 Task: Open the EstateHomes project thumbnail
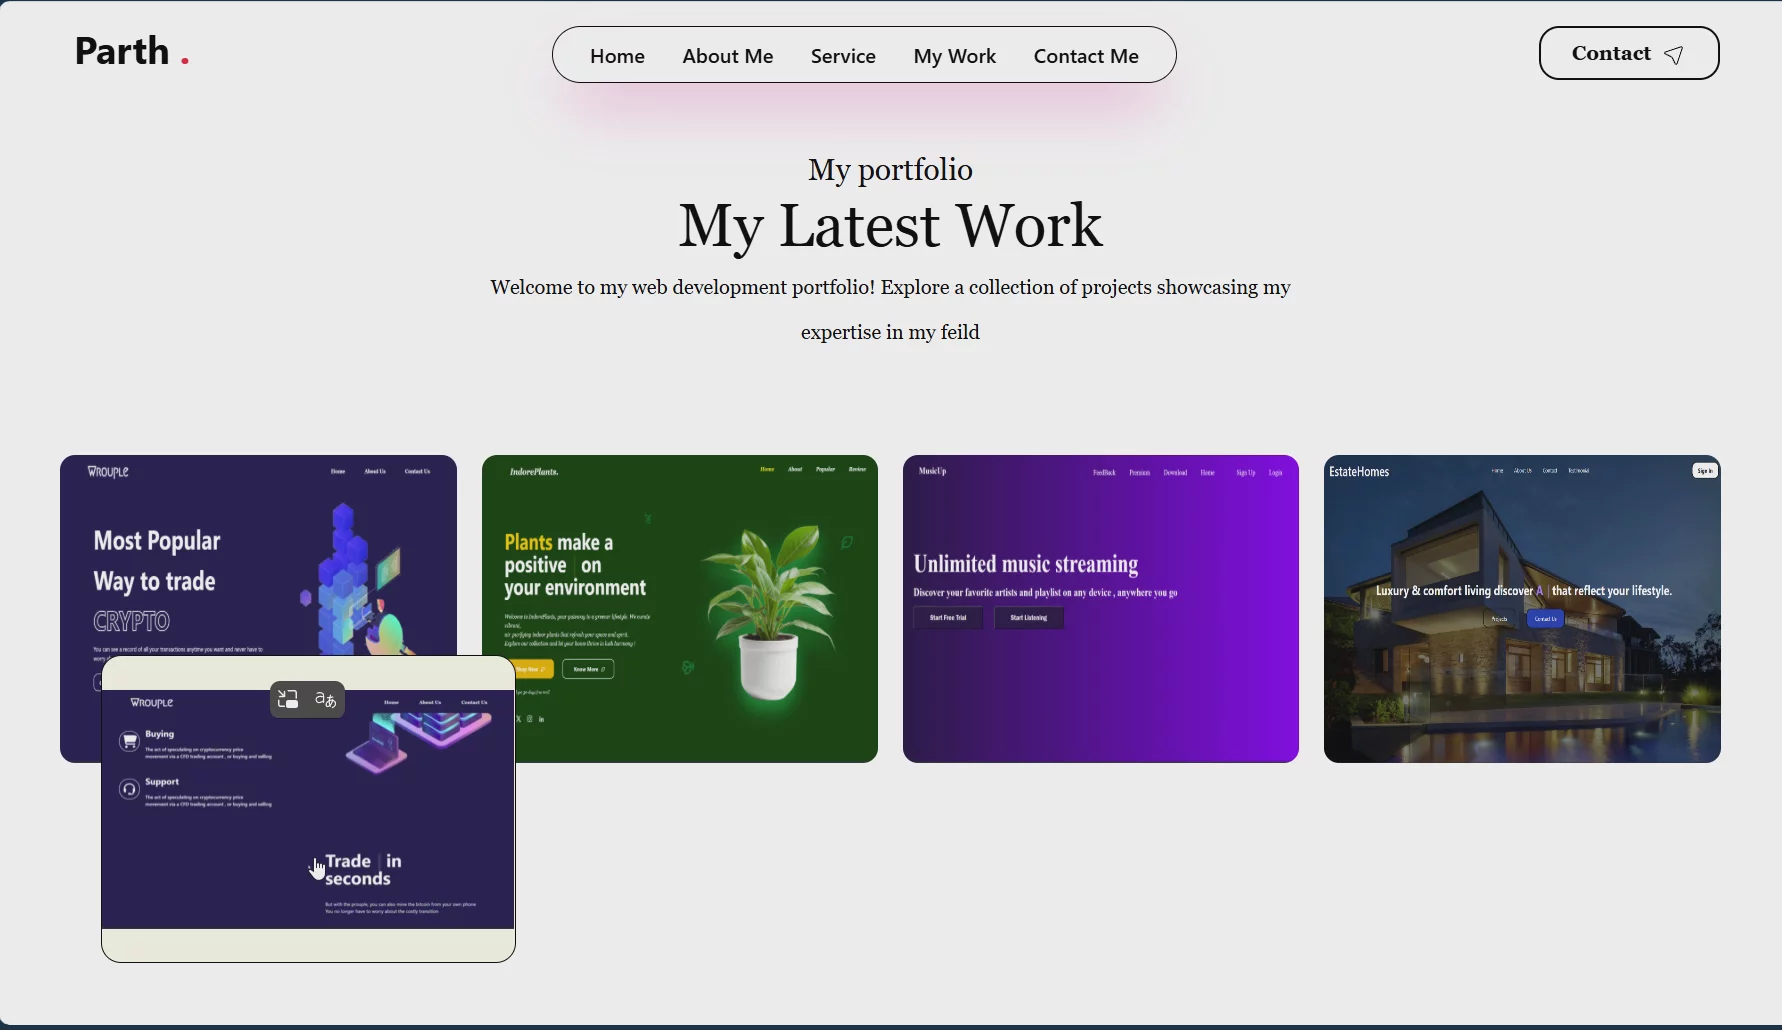[x=1521, y=608]
